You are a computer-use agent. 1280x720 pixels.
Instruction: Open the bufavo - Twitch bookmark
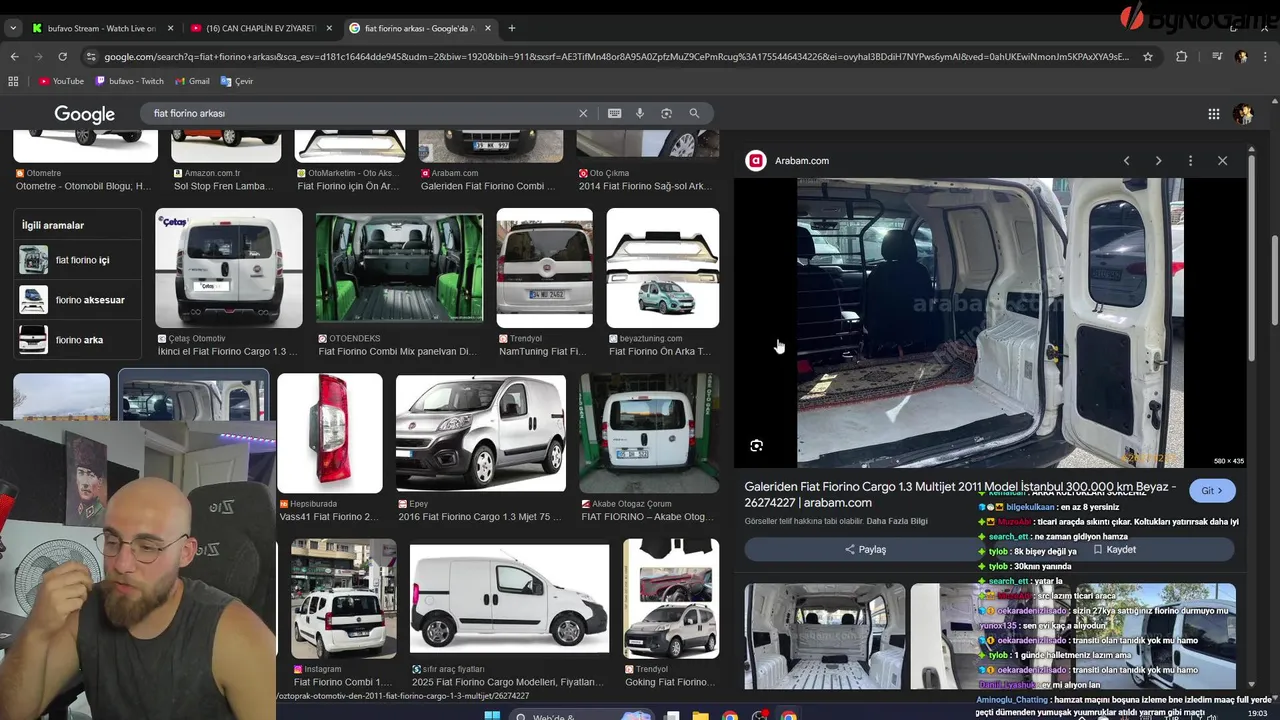129,81
